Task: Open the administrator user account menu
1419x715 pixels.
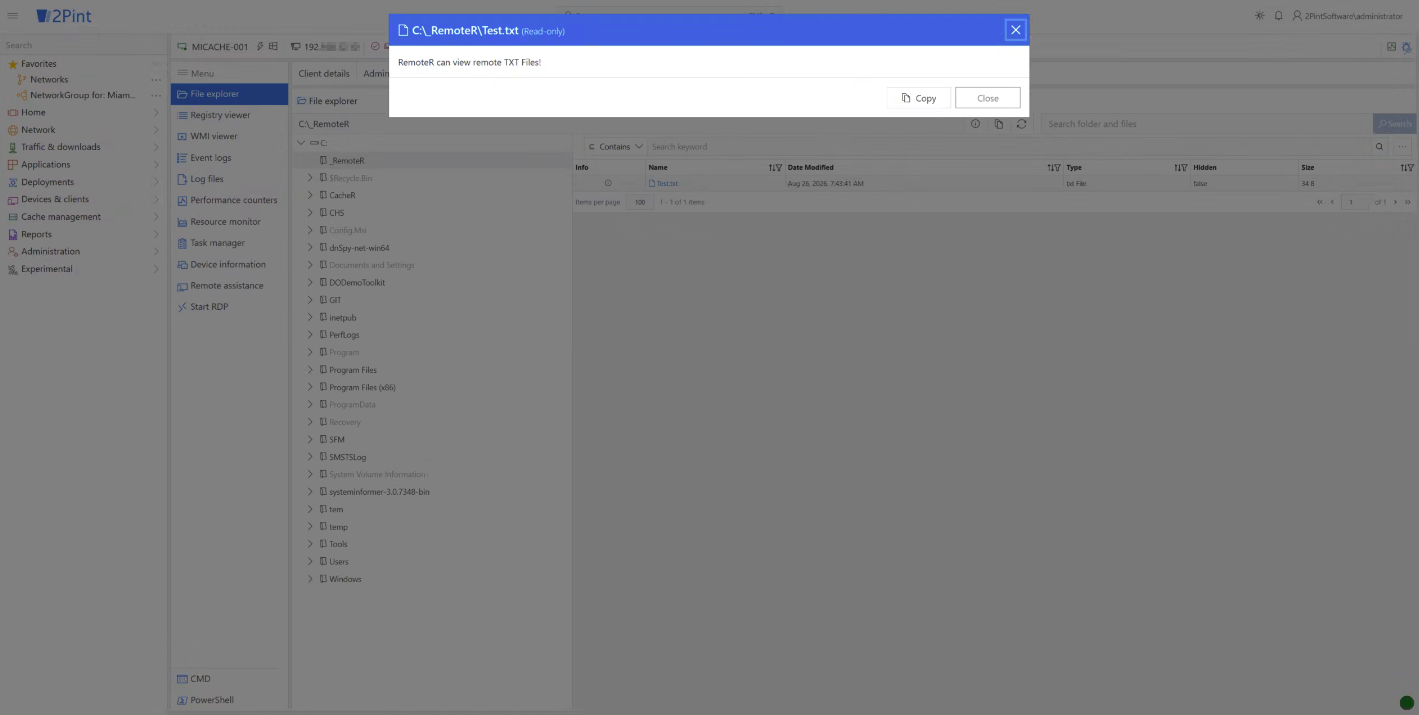Action: pyautogui.click(x=1347, y=16)
